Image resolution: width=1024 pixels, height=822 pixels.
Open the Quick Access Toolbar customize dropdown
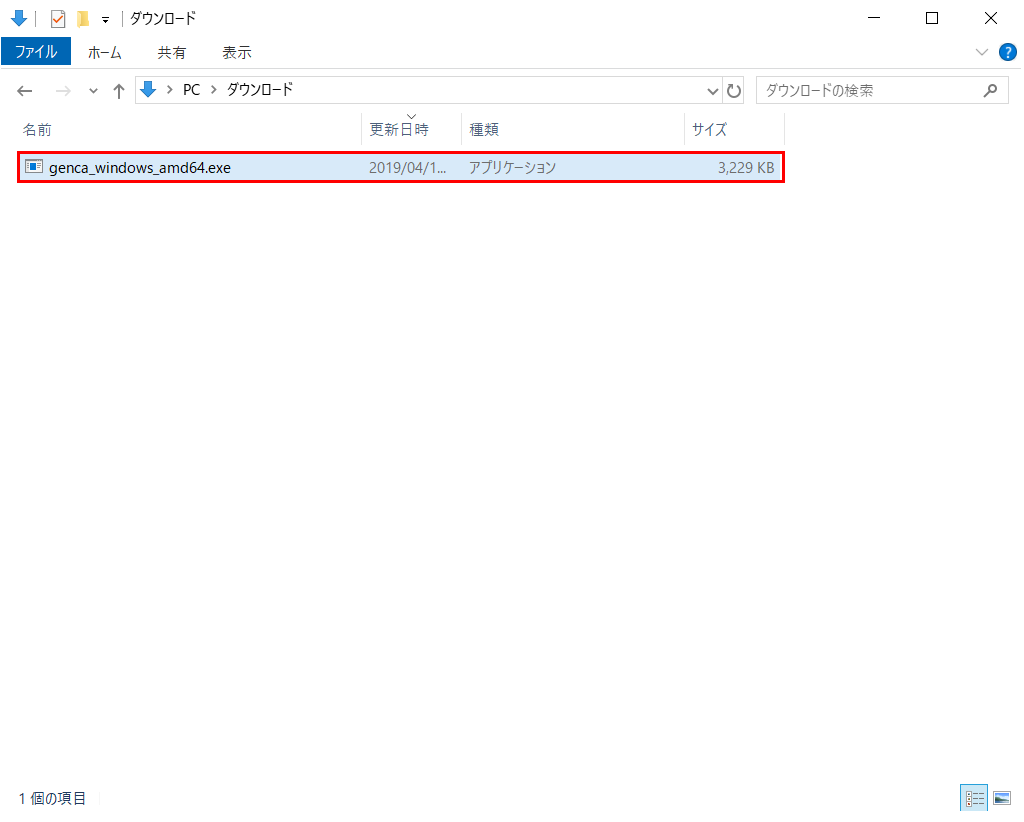[105, 19]
